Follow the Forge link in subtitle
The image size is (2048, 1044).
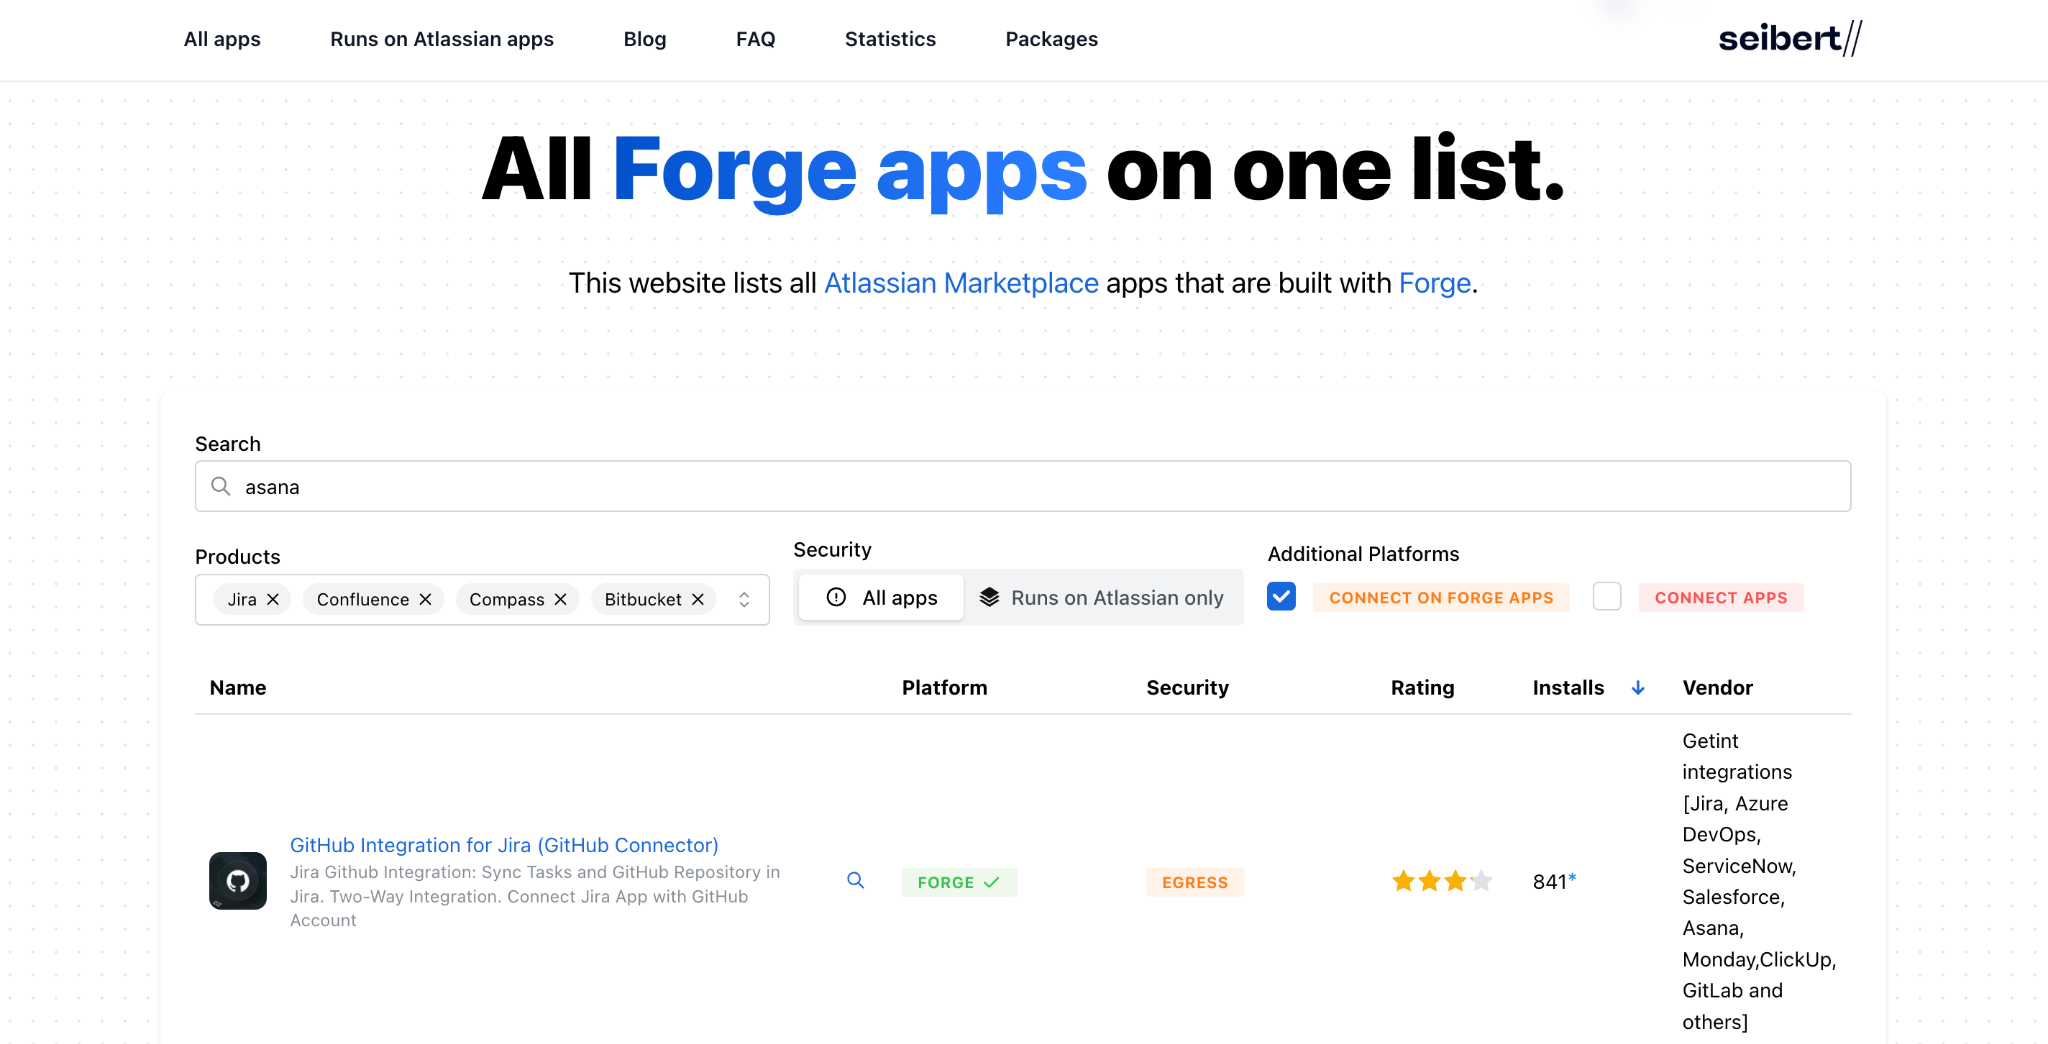tap(1435, 283)
